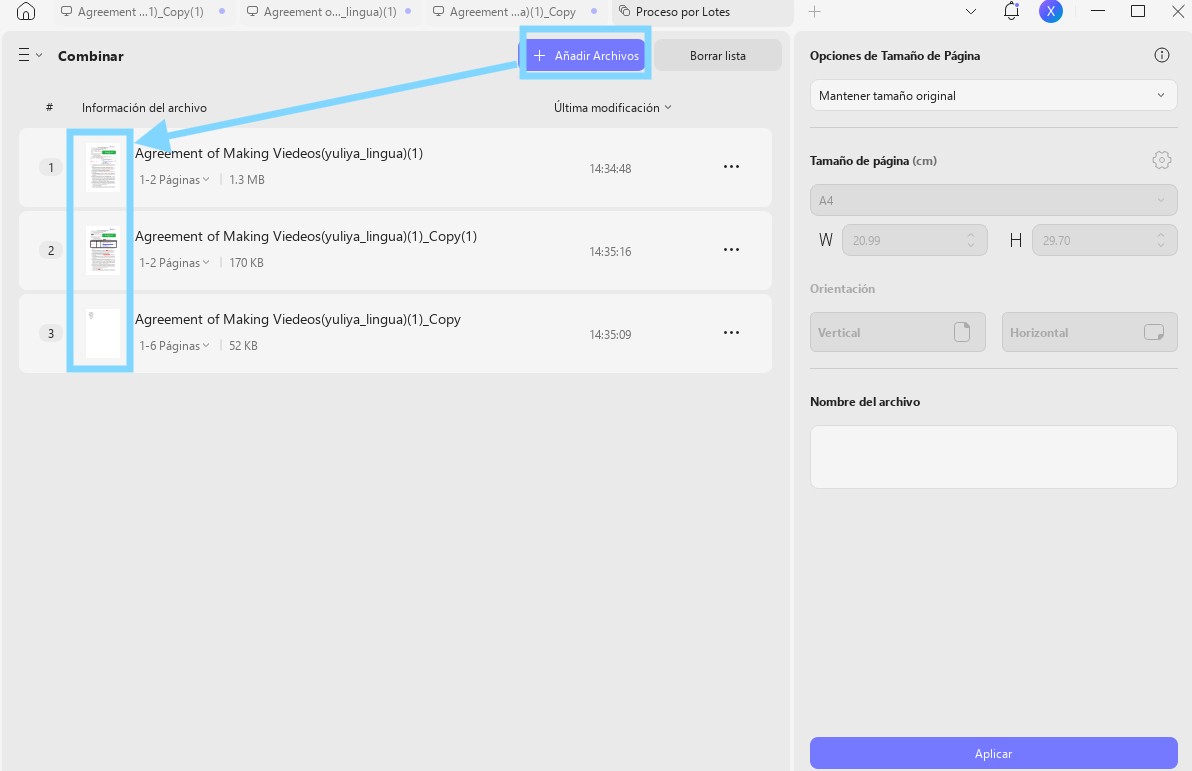
Task: Open the page size settings gear
Action: coord(1162,160)
